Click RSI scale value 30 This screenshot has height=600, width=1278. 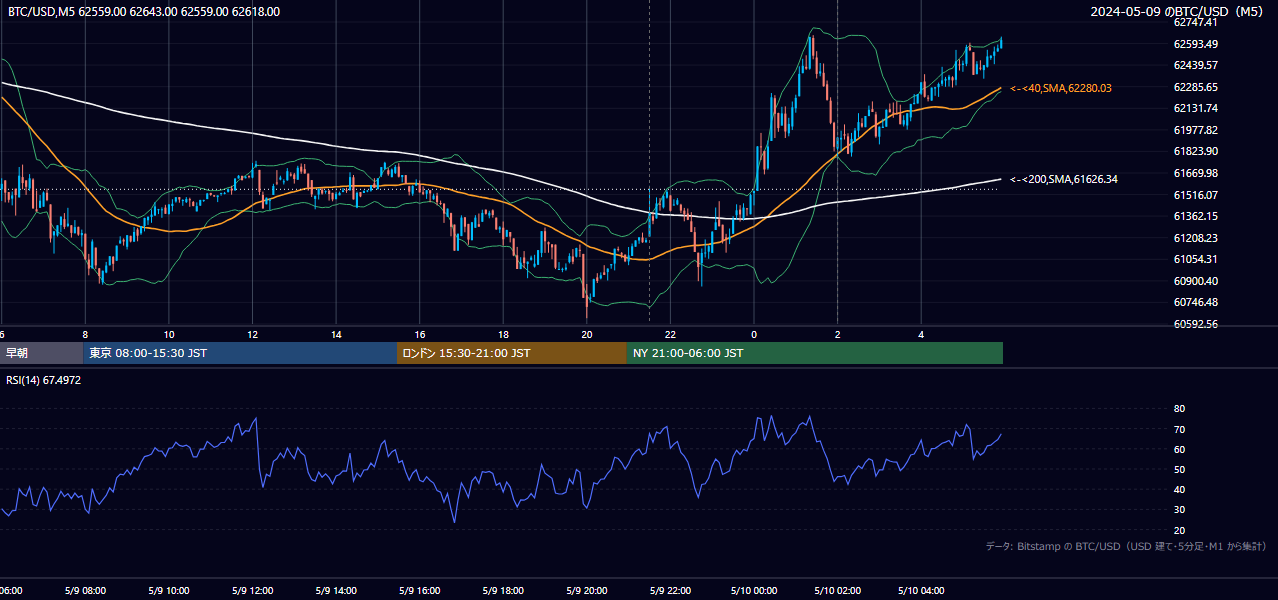pyautogui.click(x=1179, y=510)
